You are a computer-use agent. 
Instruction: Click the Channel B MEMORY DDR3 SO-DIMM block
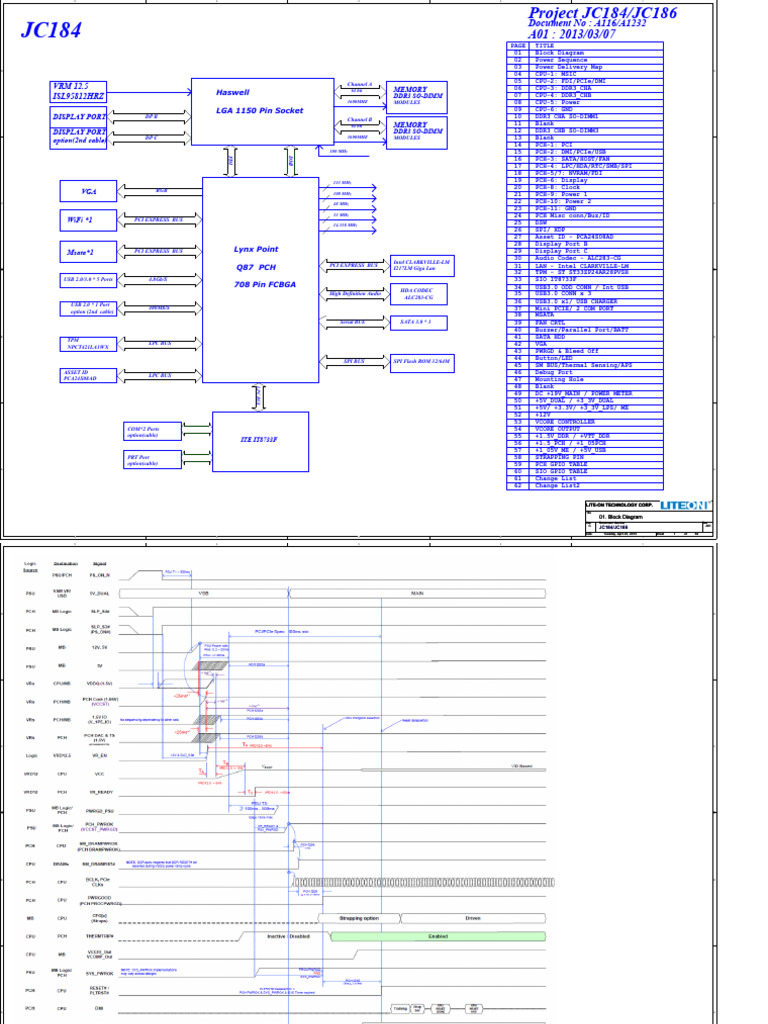pyautogui.click(x=417, y=133)
